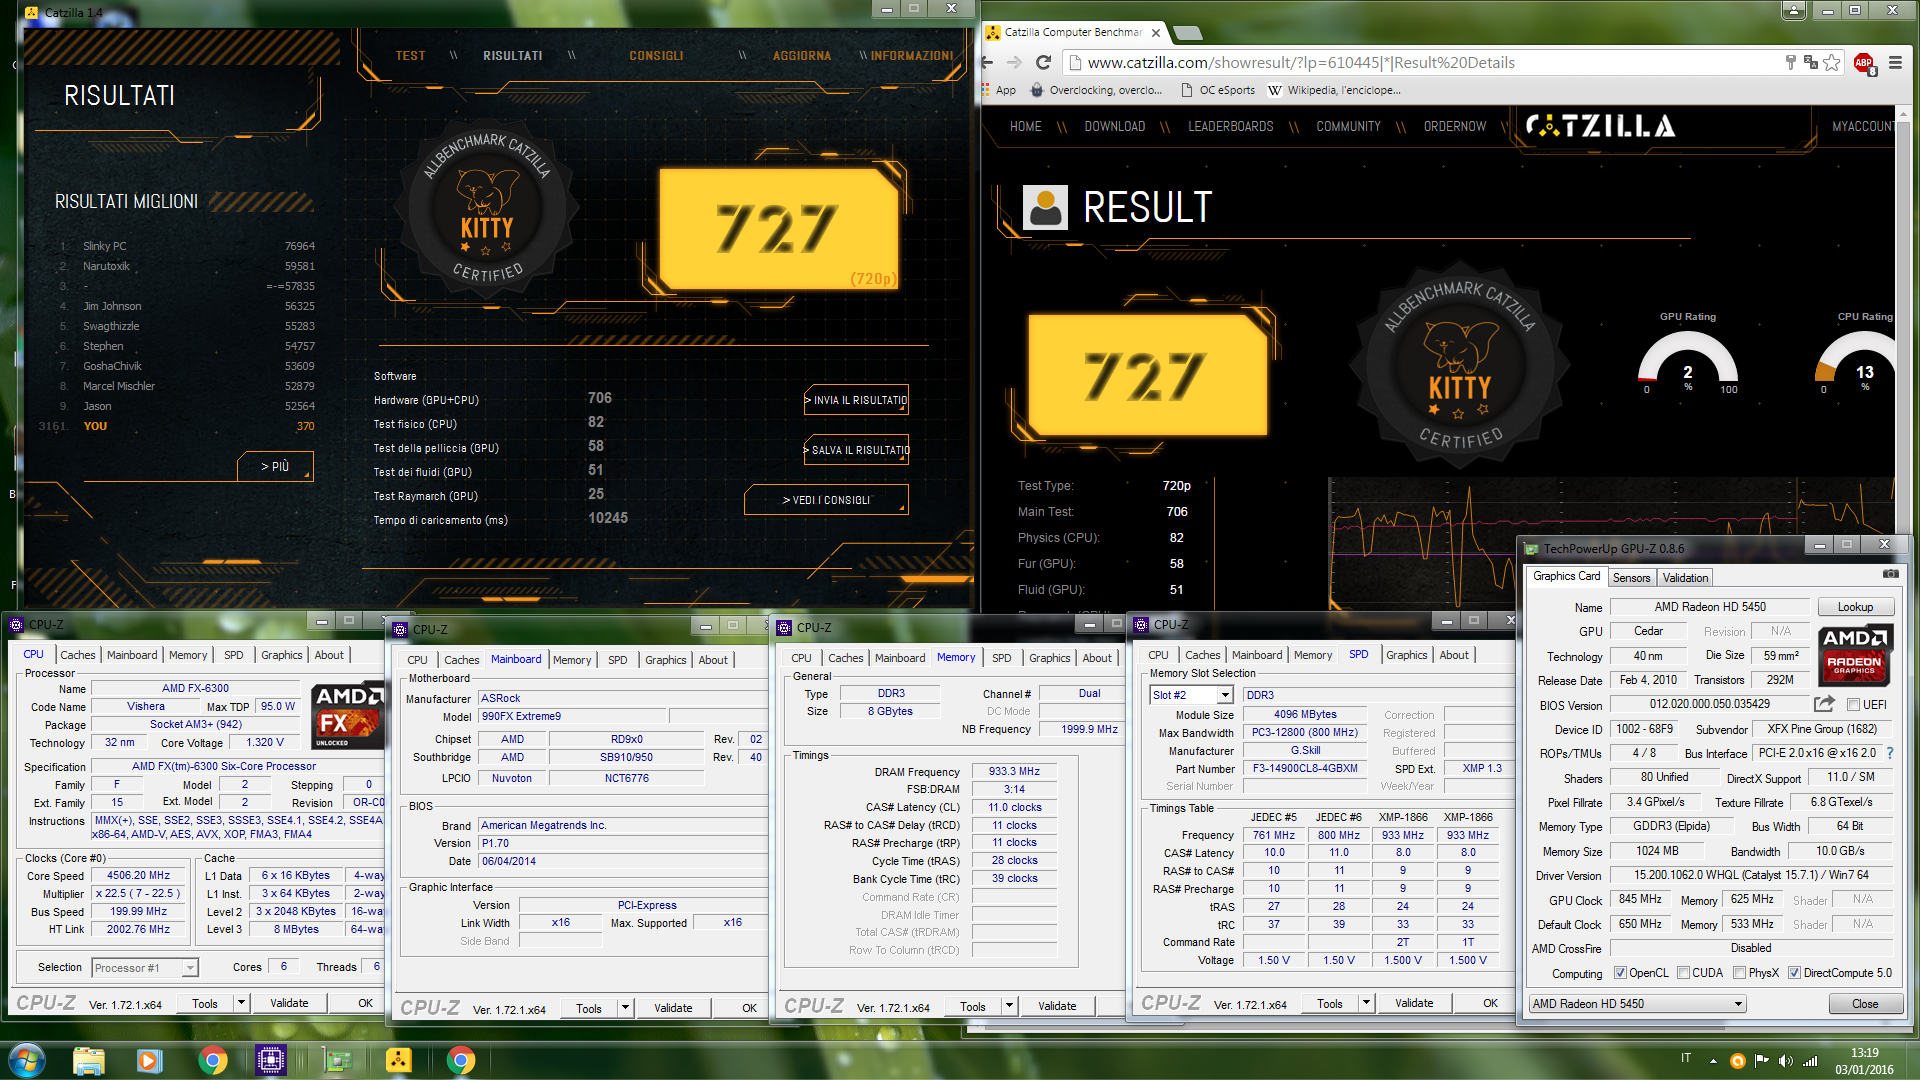1920x1080 pixels.
Task: Click the Action Center flag icon
Action: [1761, 1061]
